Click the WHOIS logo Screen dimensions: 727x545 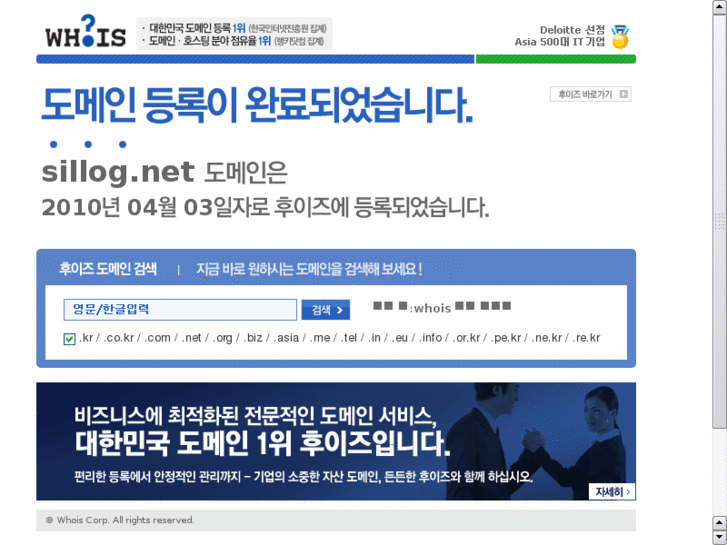point(86,31)
